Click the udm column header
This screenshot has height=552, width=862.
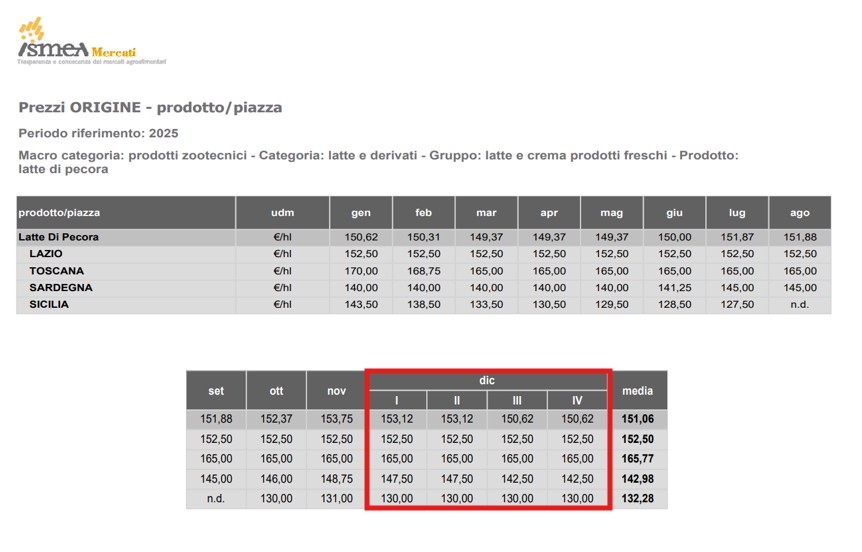point(283,213)
